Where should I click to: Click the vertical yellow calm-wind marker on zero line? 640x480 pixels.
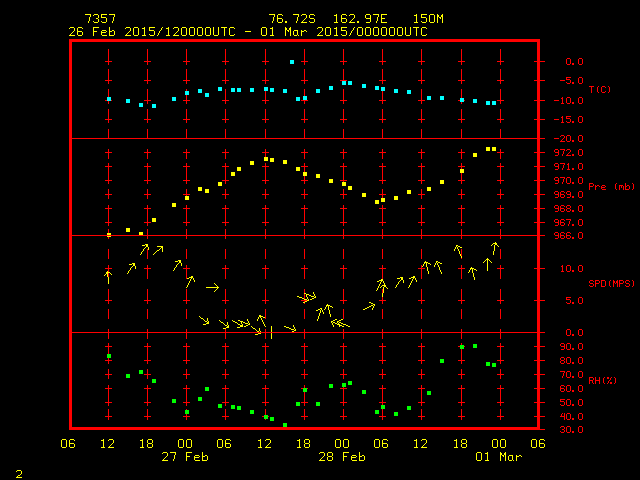(x=271, y=333)
